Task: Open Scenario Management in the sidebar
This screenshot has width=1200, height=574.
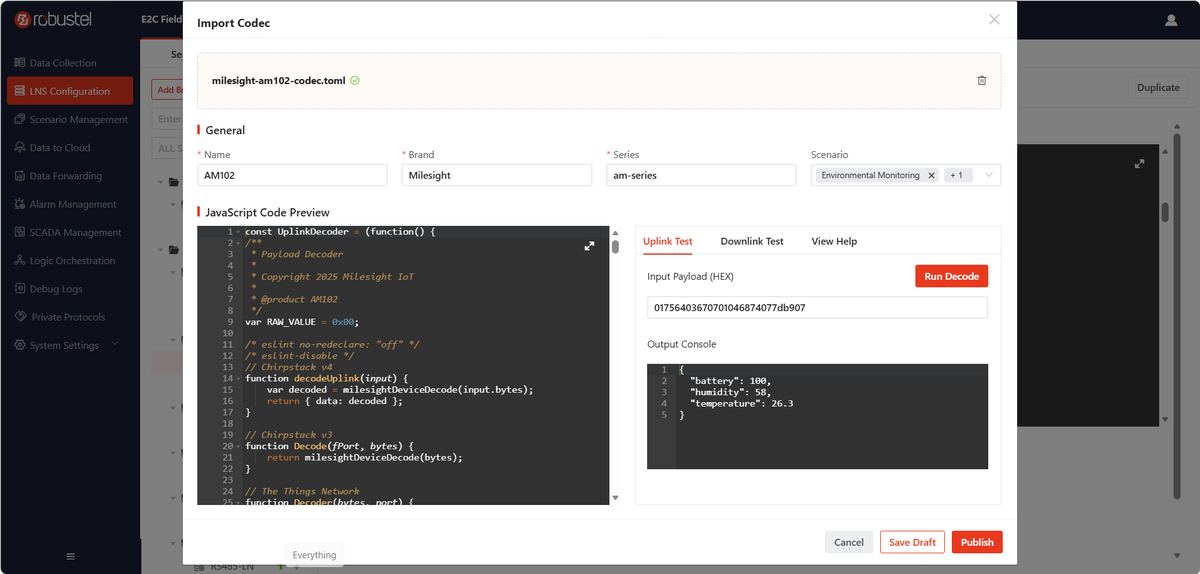Action: [x=69, y=119]
